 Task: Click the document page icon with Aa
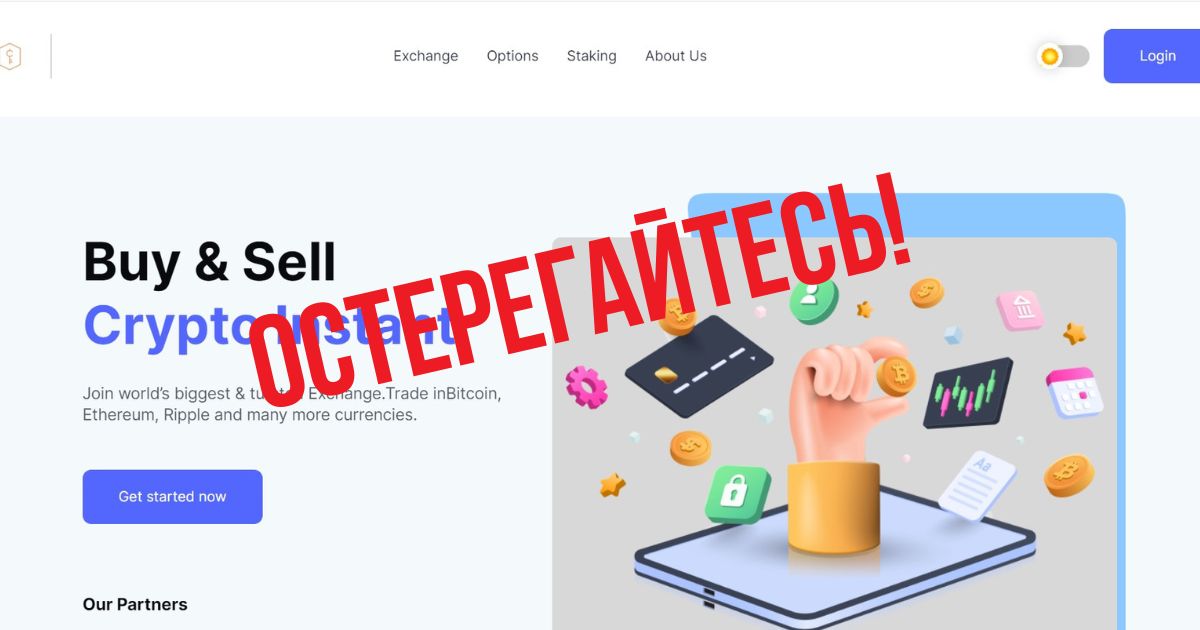977,484
